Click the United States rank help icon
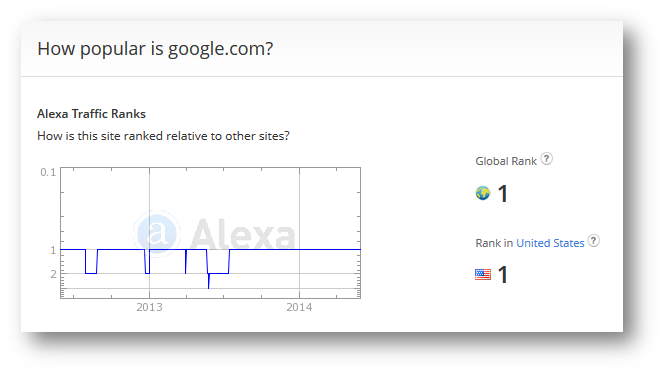This screenshot has height=374, width=665. (594, 241)
